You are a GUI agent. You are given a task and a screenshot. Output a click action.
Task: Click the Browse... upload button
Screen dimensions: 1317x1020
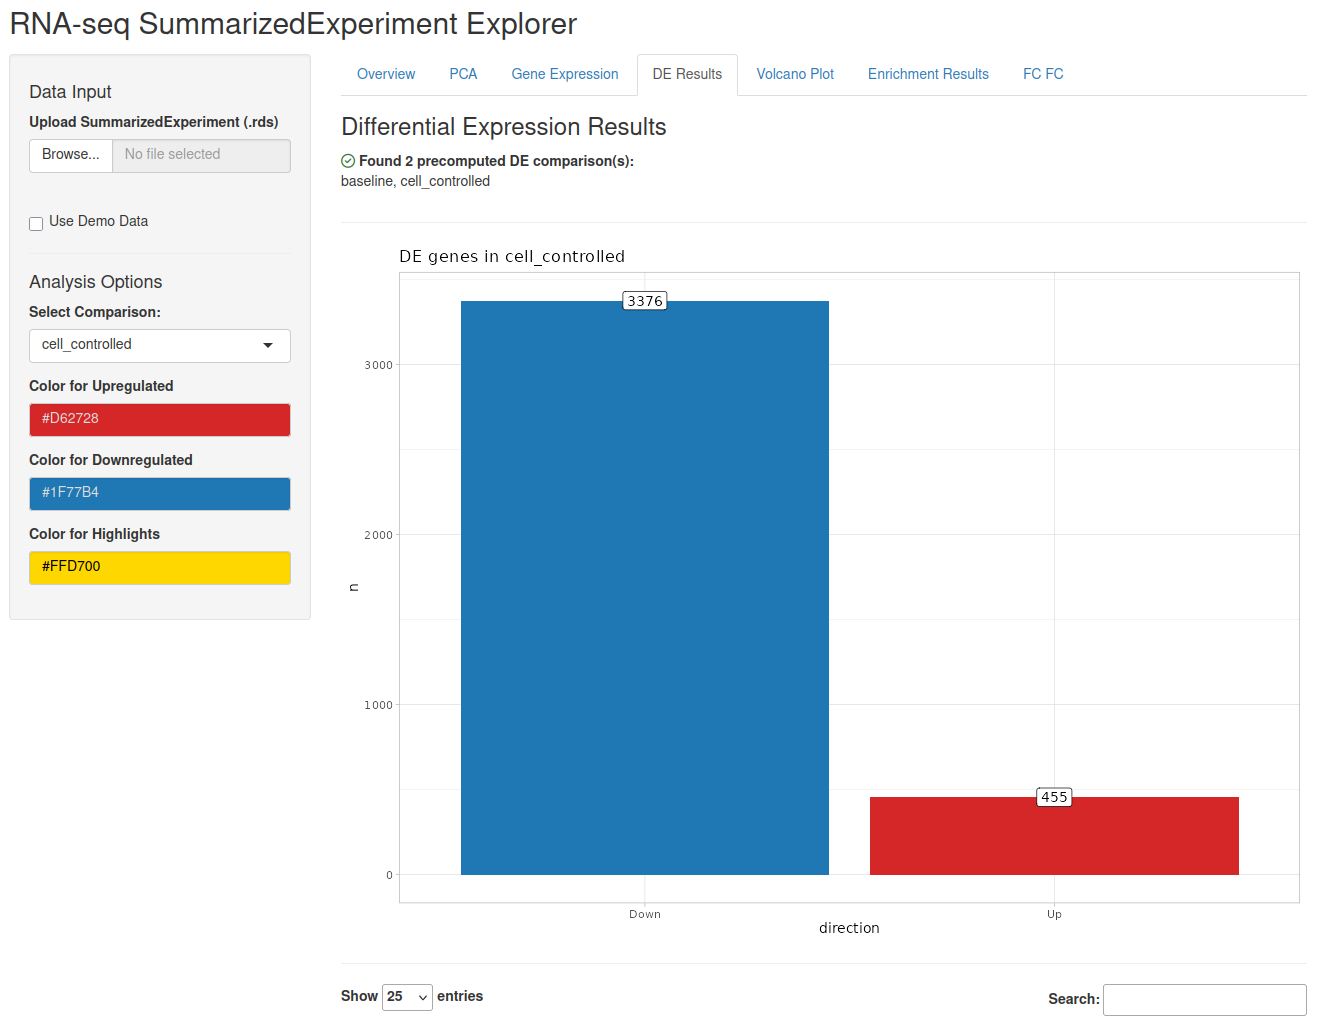click(71, 155)
